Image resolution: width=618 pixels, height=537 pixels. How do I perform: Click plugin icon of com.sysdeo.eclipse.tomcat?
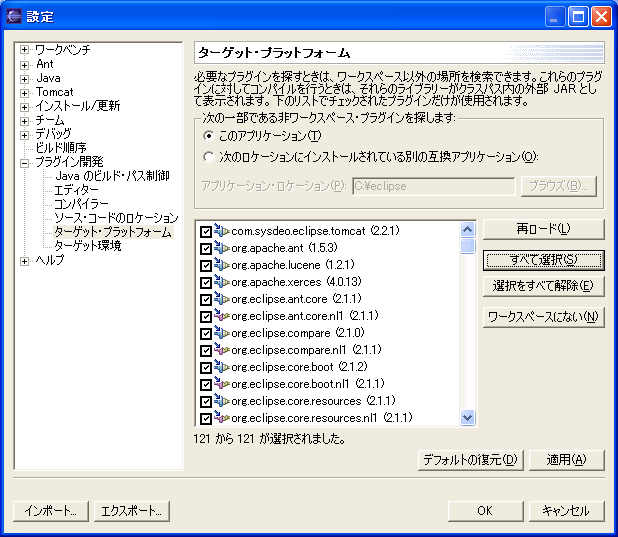[x=222, y=231]
